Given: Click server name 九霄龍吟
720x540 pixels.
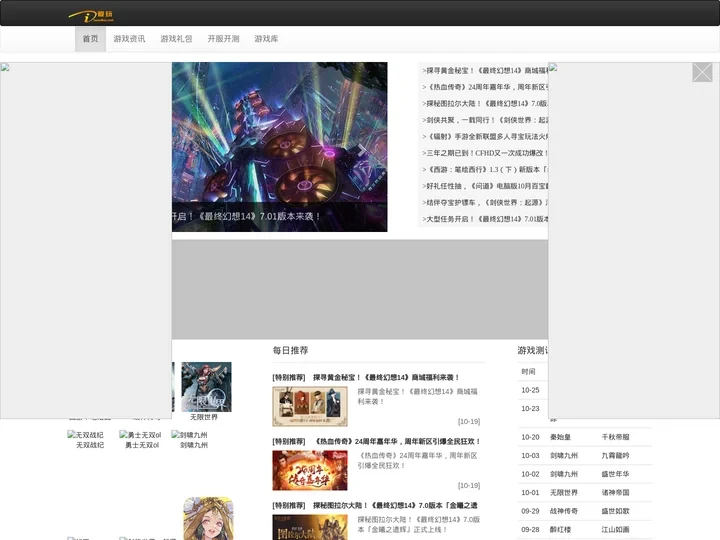Looking at the screenshot, I should pyautogui.click(x=615, y=456).
